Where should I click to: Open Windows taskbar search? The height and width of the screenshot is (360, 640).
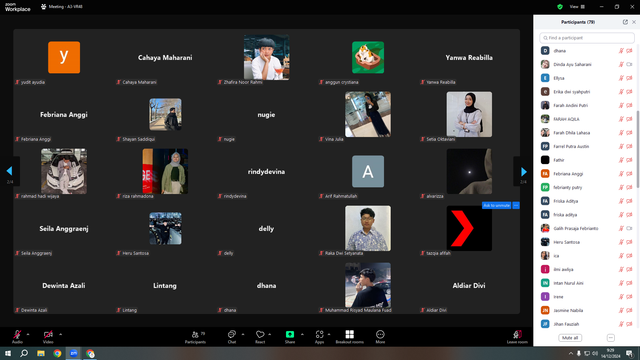24,353
